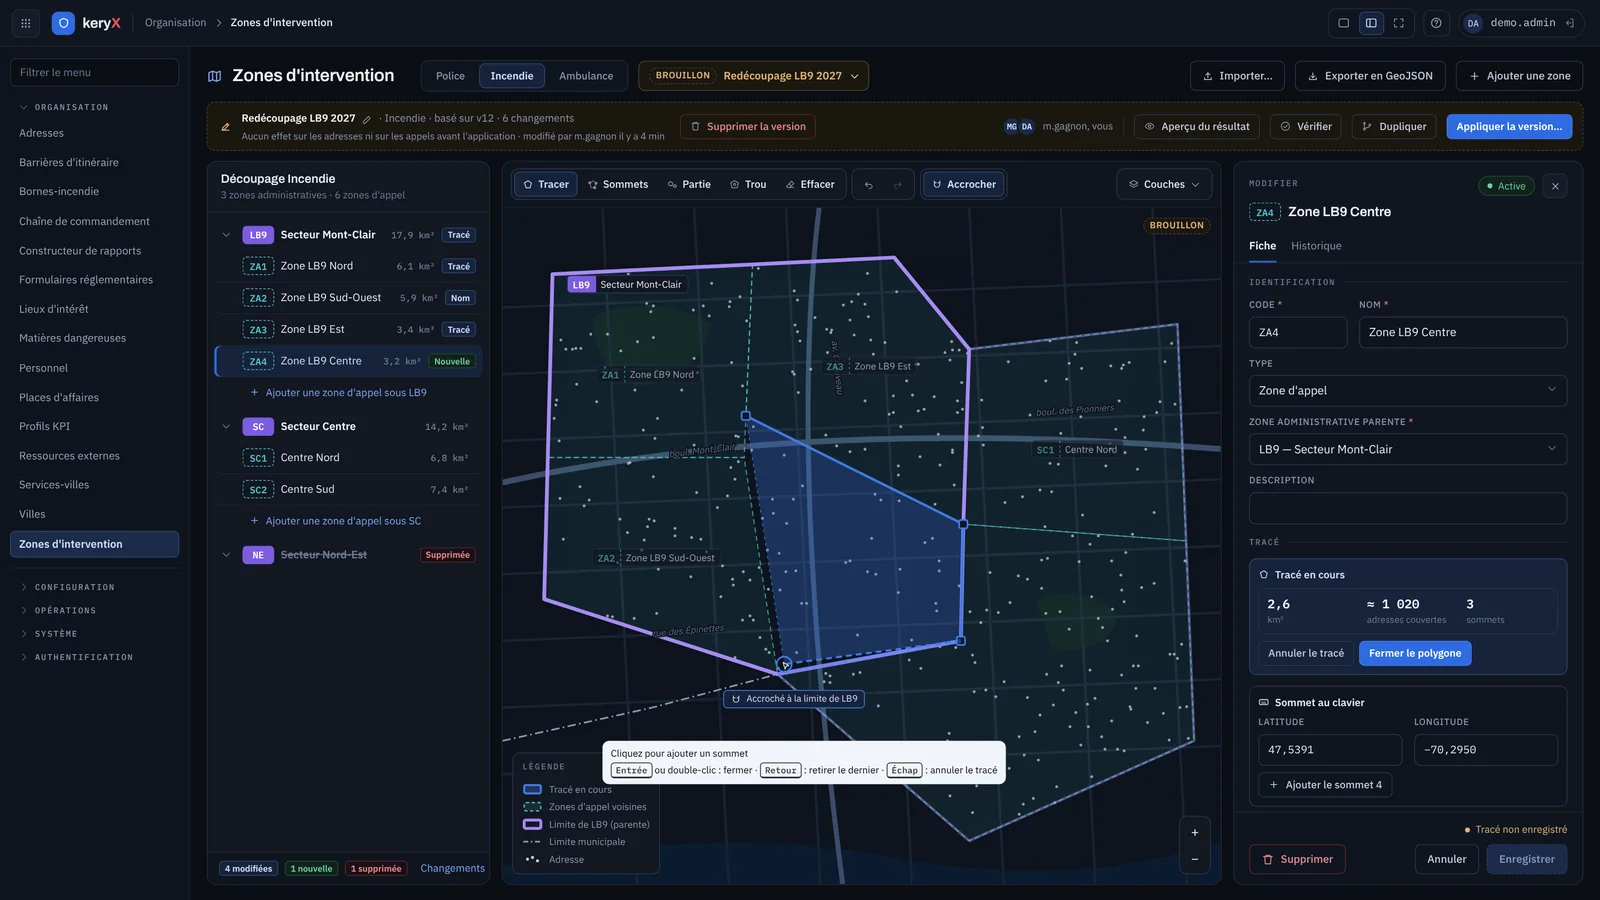Select the Effacer erase tool
1600x900 pixels.
click(810, 185)
